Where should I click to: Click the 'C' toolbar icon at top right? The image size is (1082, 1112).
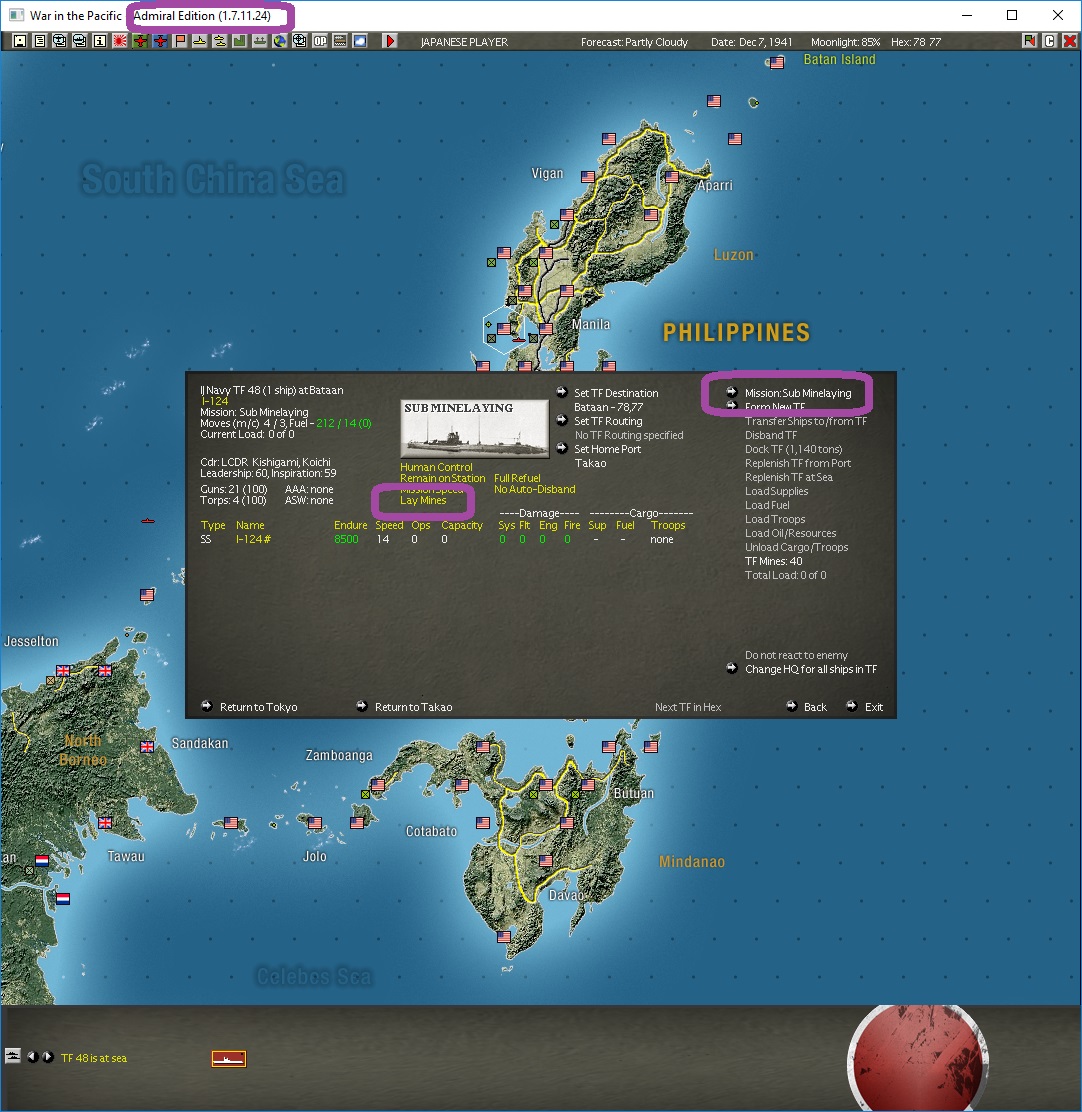click(x=1049, y=41)
